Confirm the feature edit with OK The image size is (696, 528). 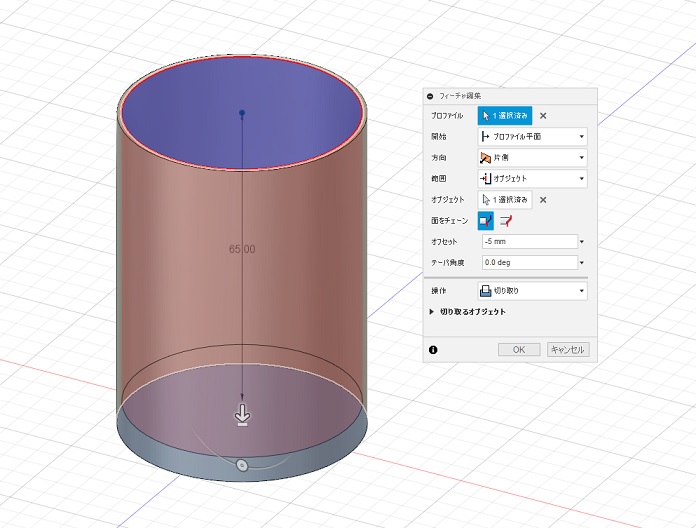pyautogui.click(x=519, y=350)
